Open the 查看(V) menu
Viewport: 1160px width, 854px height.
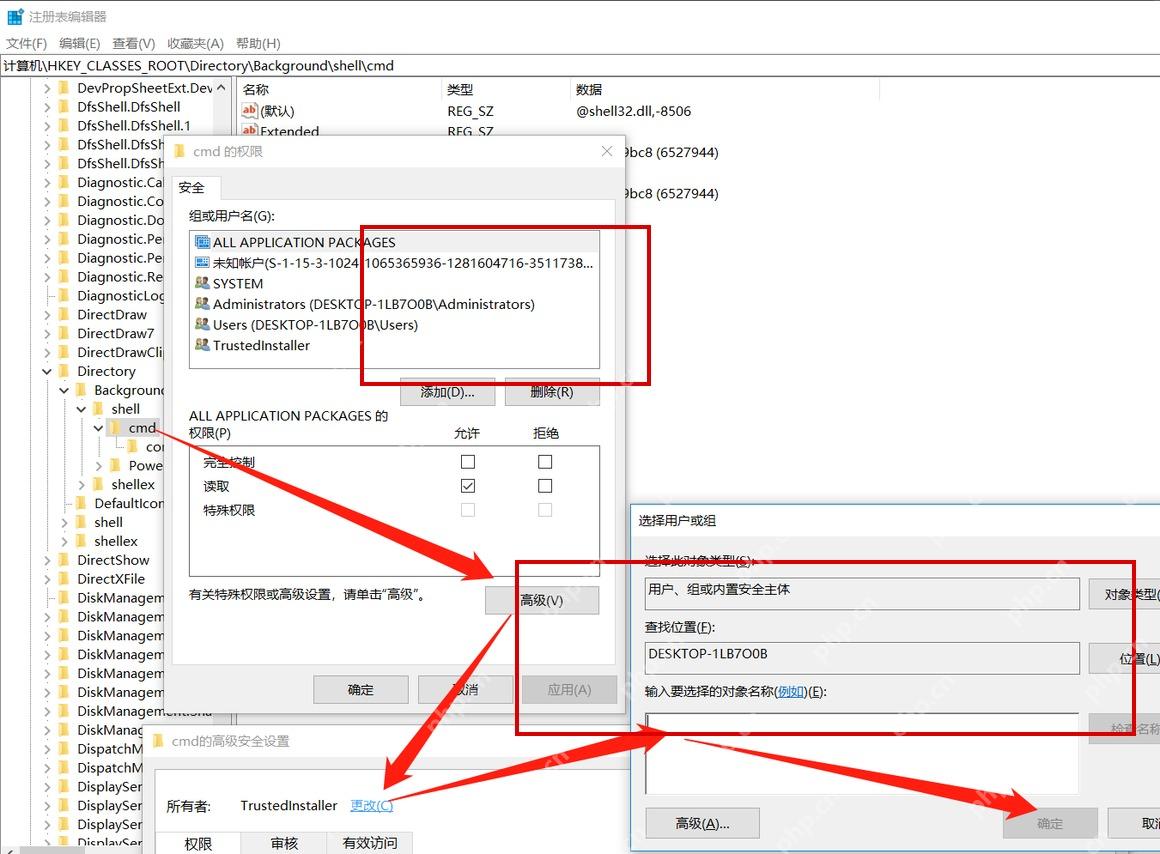click(x=133, y=43)
